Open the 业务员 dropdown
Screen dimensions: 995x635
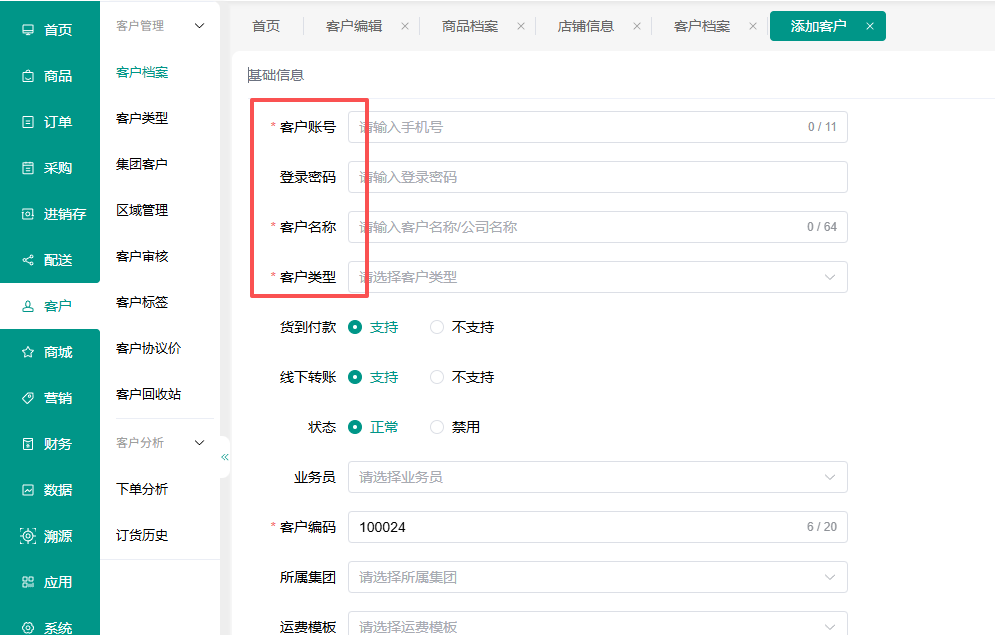pos(598,477)
